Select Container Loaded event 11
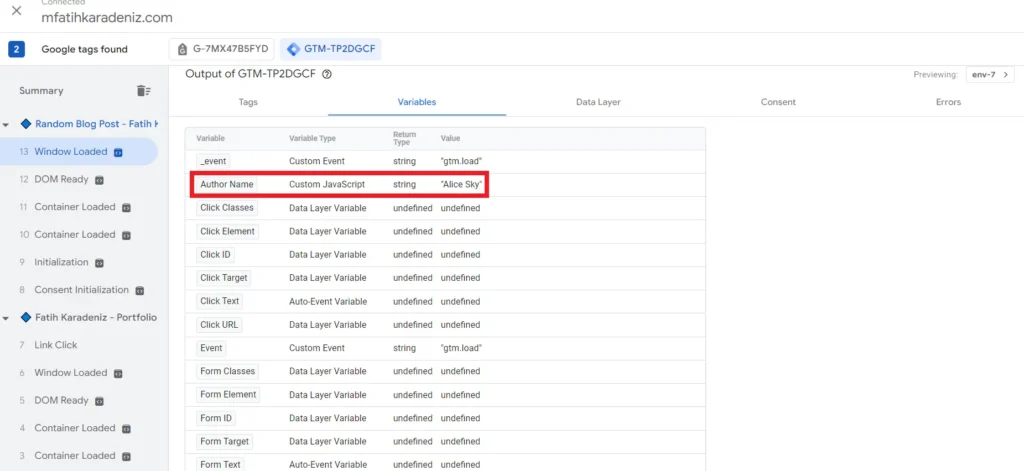Screen dimensions: 1024x471 tap(74, 207)
